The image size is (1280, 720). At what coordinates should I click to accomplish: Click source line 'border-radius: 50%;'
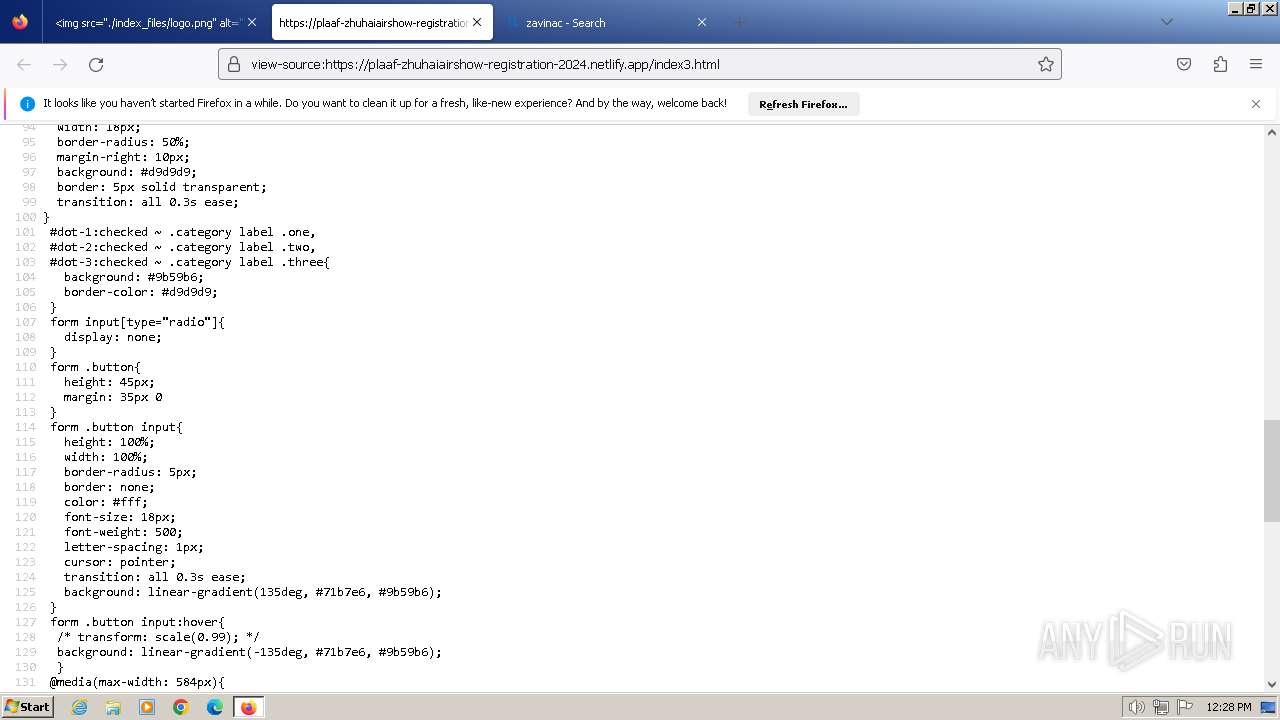tap(123, 142)
